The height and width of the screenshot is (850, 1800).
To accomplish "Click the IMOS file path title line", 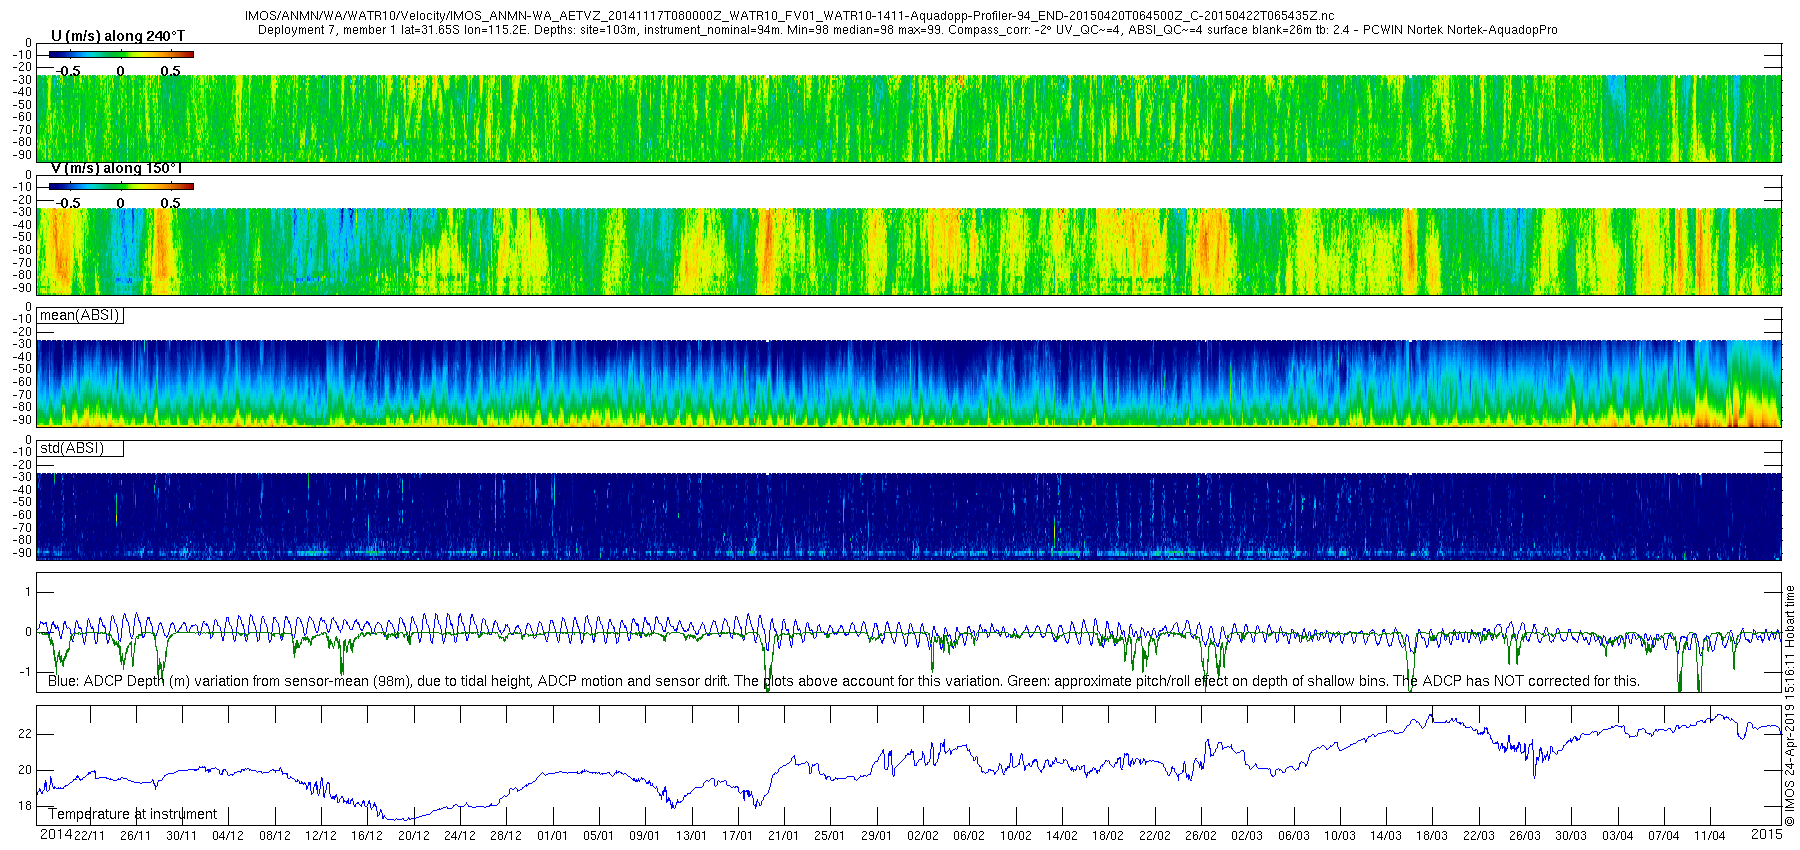I will pyautogui.click(x=789, y=16).
